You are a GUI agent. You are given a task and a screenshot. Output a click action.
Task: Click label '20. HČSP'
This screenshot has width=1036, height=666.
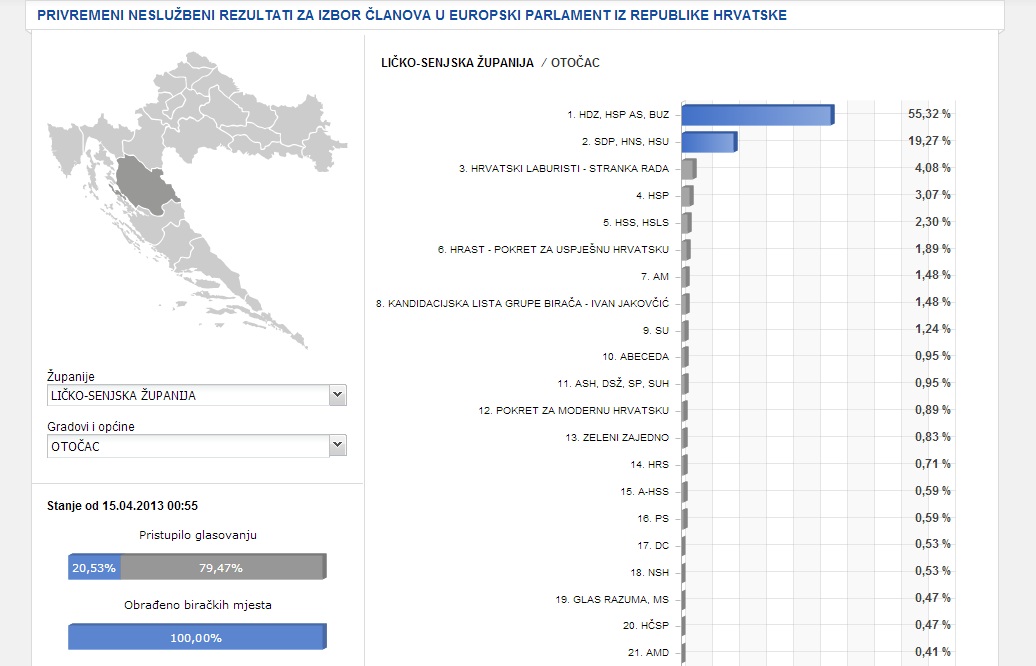(x=646, y=626)
